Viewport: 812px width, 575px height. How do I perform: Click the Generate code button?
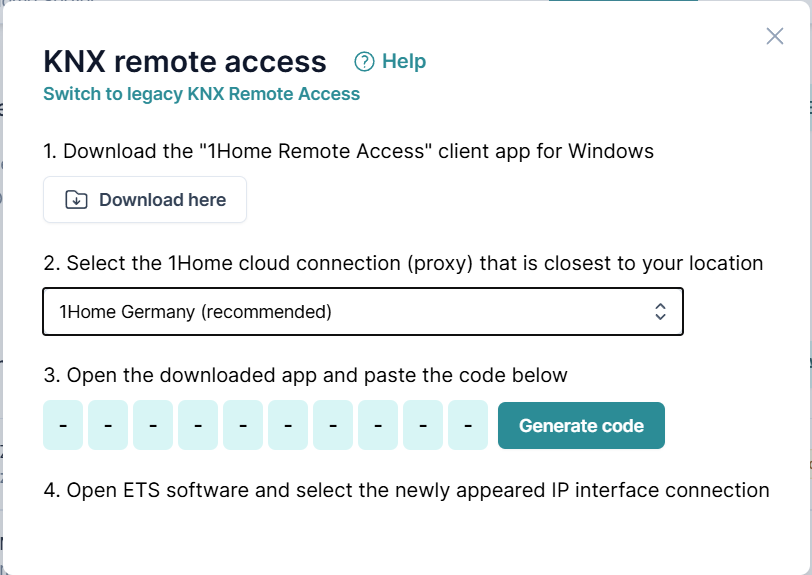click(x=581, y=426)
